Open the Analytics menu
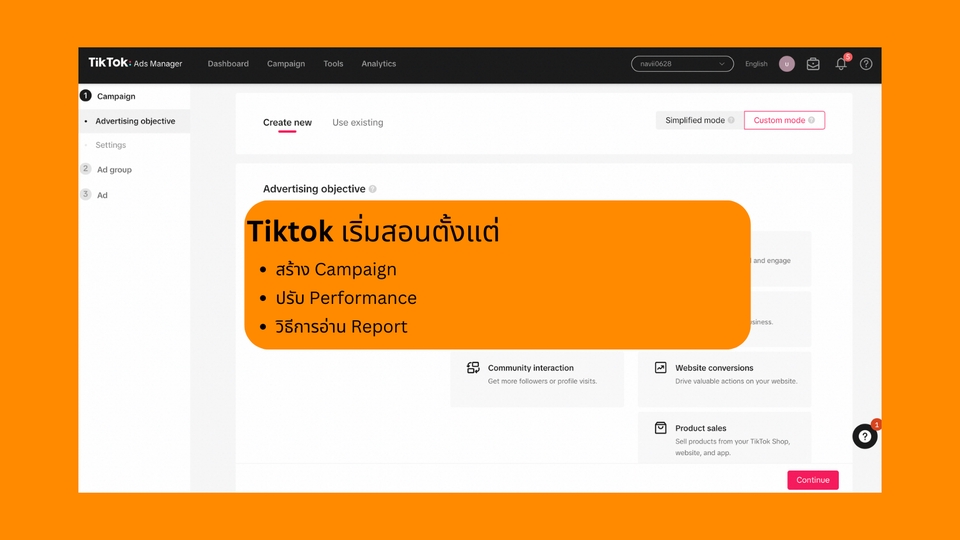 tap(378, 64)
